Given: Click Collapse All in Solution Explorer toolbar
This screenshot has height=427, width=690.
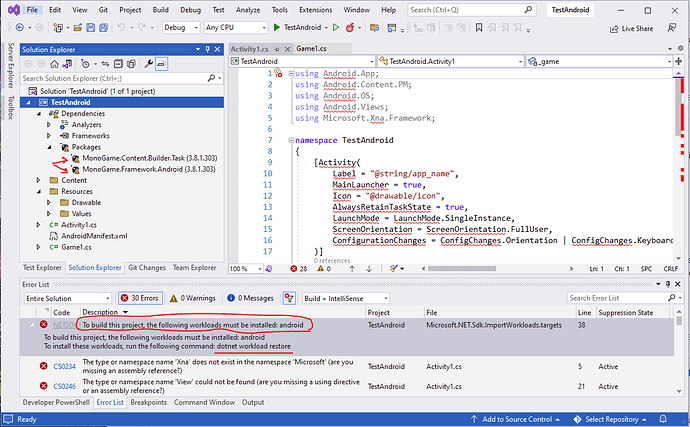Looking at the screenshot, I should point(118,64).
